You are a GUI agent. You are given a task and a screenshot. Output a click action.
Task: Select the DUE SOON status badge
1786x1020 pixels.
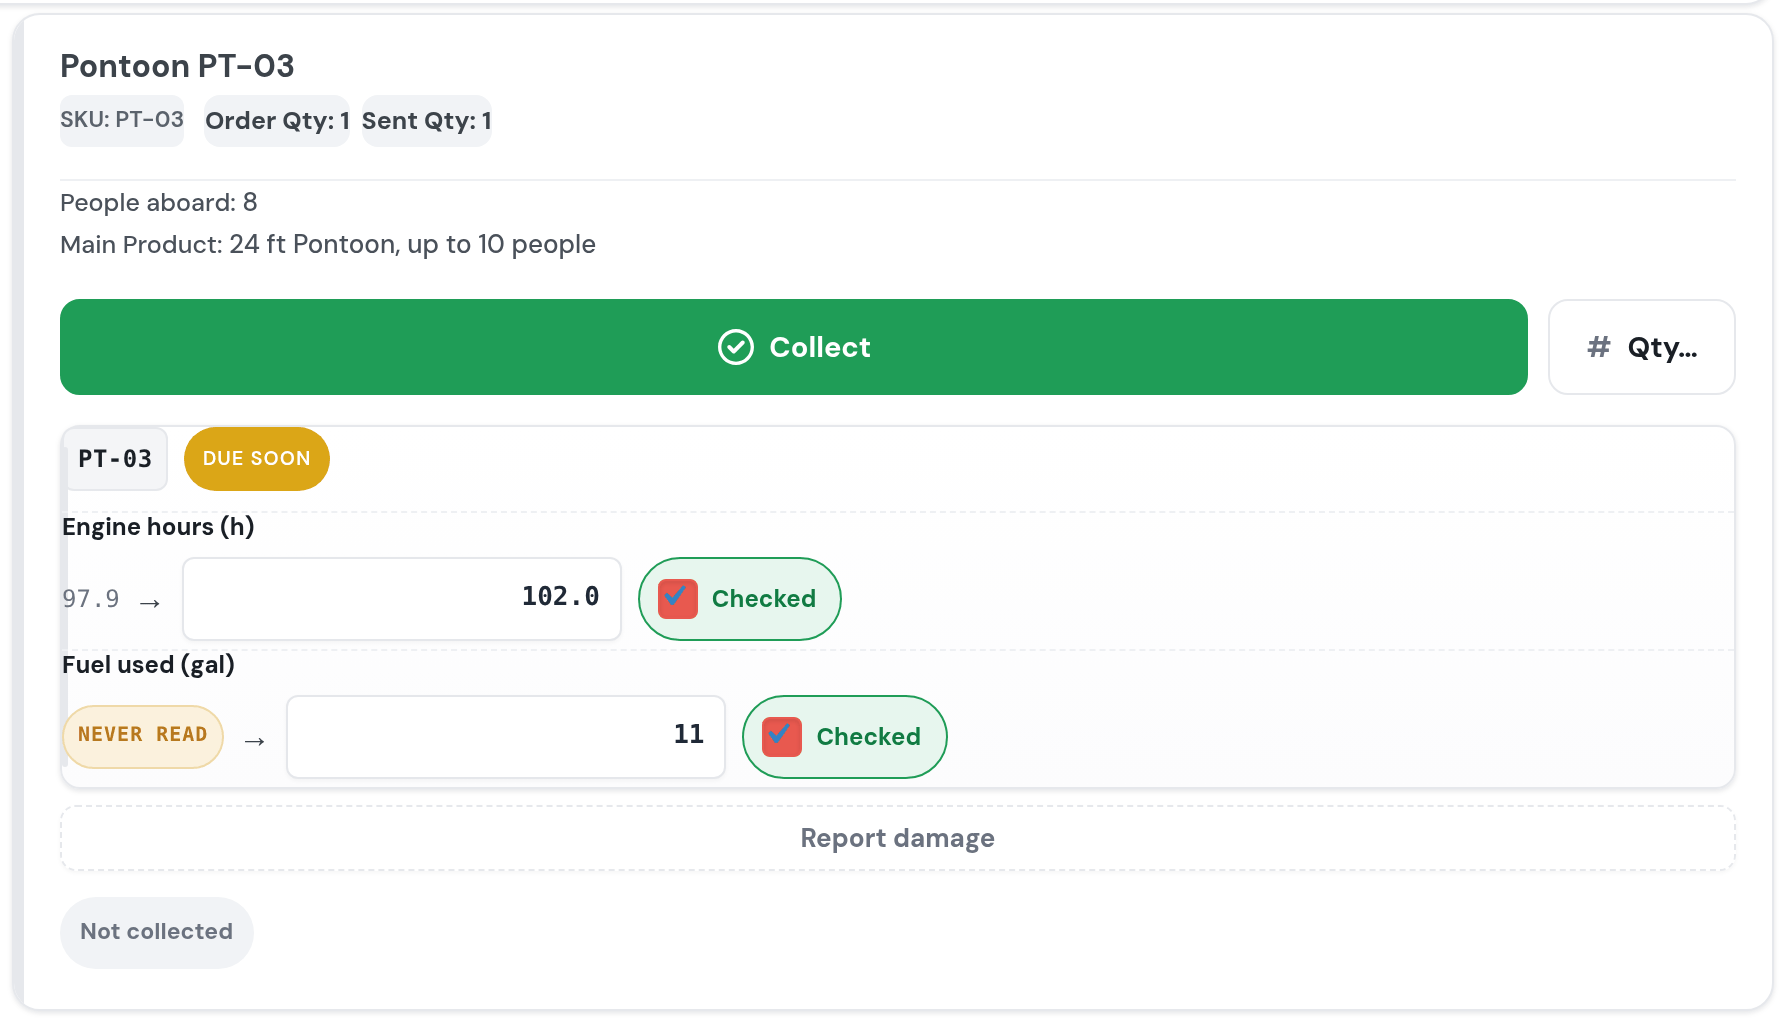(x=257, y=459)
